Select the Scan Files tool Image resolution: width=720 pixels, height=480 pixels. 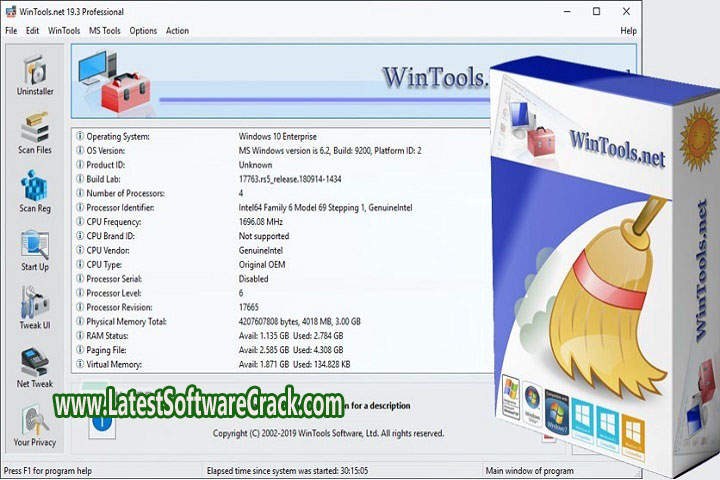(x=34, y=135)
